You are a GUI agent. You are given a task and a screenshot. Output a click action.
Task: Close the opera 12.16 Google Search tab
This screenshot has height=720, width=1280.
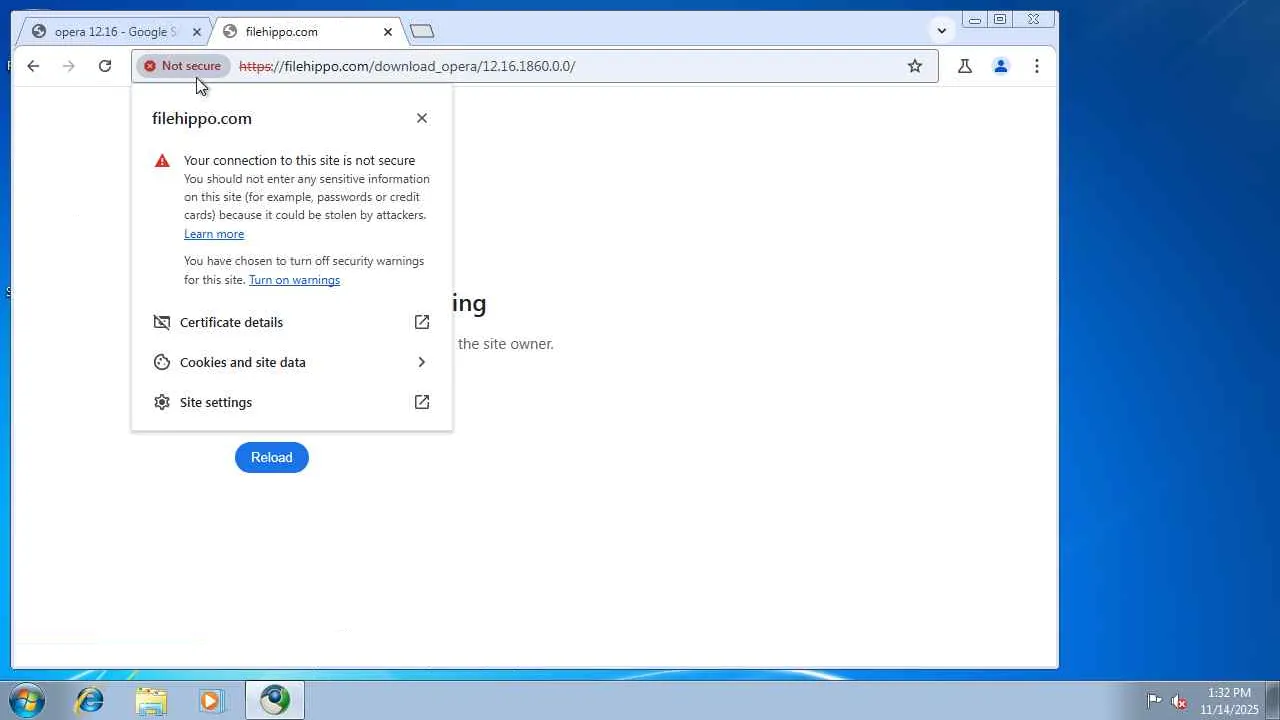[x=197, y=32]
